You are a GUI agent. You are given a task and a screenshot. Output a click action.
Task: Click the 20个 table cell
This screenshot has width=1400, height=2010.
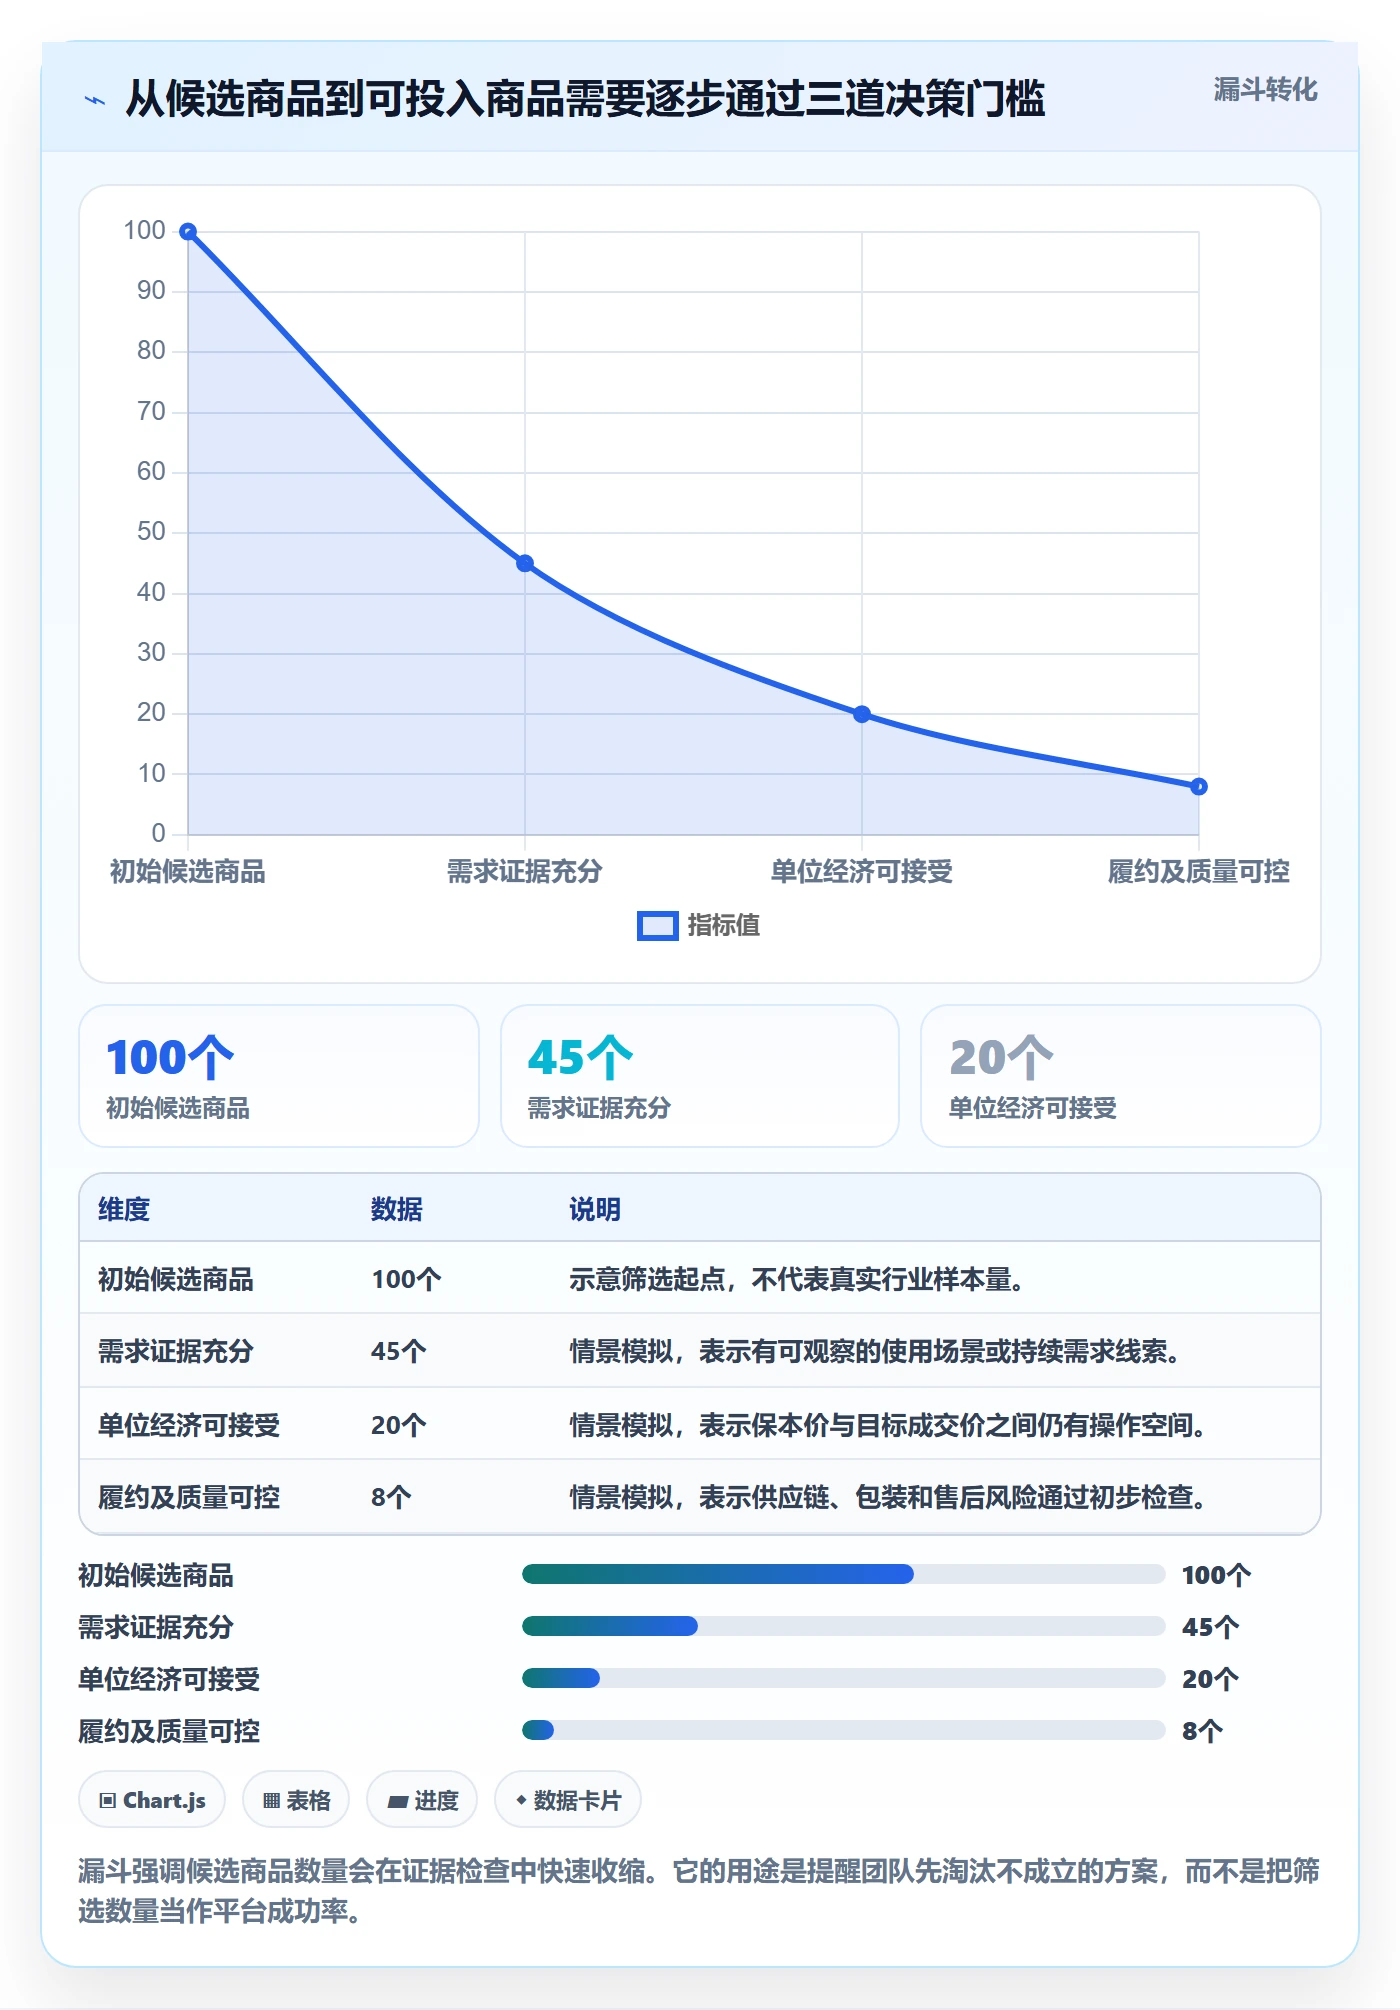pyautogui.click(x=399, y=1425)
